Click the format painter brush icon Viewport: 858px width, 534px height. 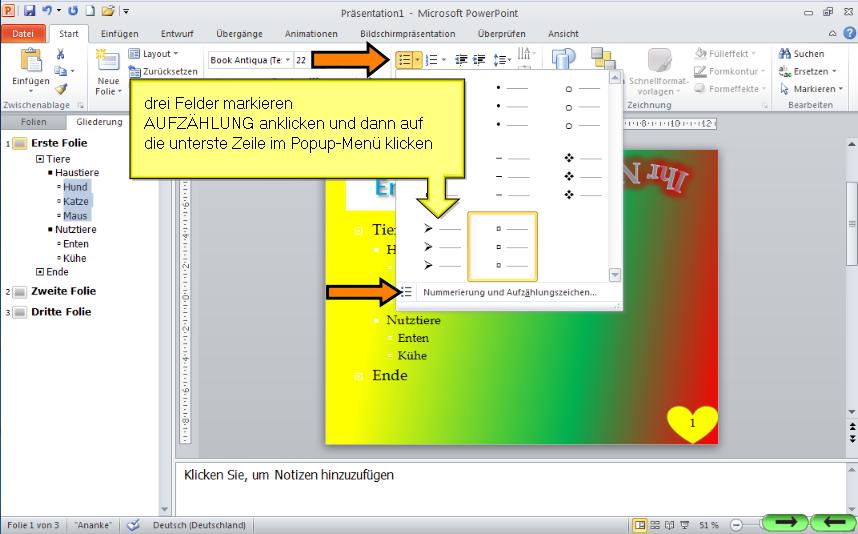click(x=61, y=89)
